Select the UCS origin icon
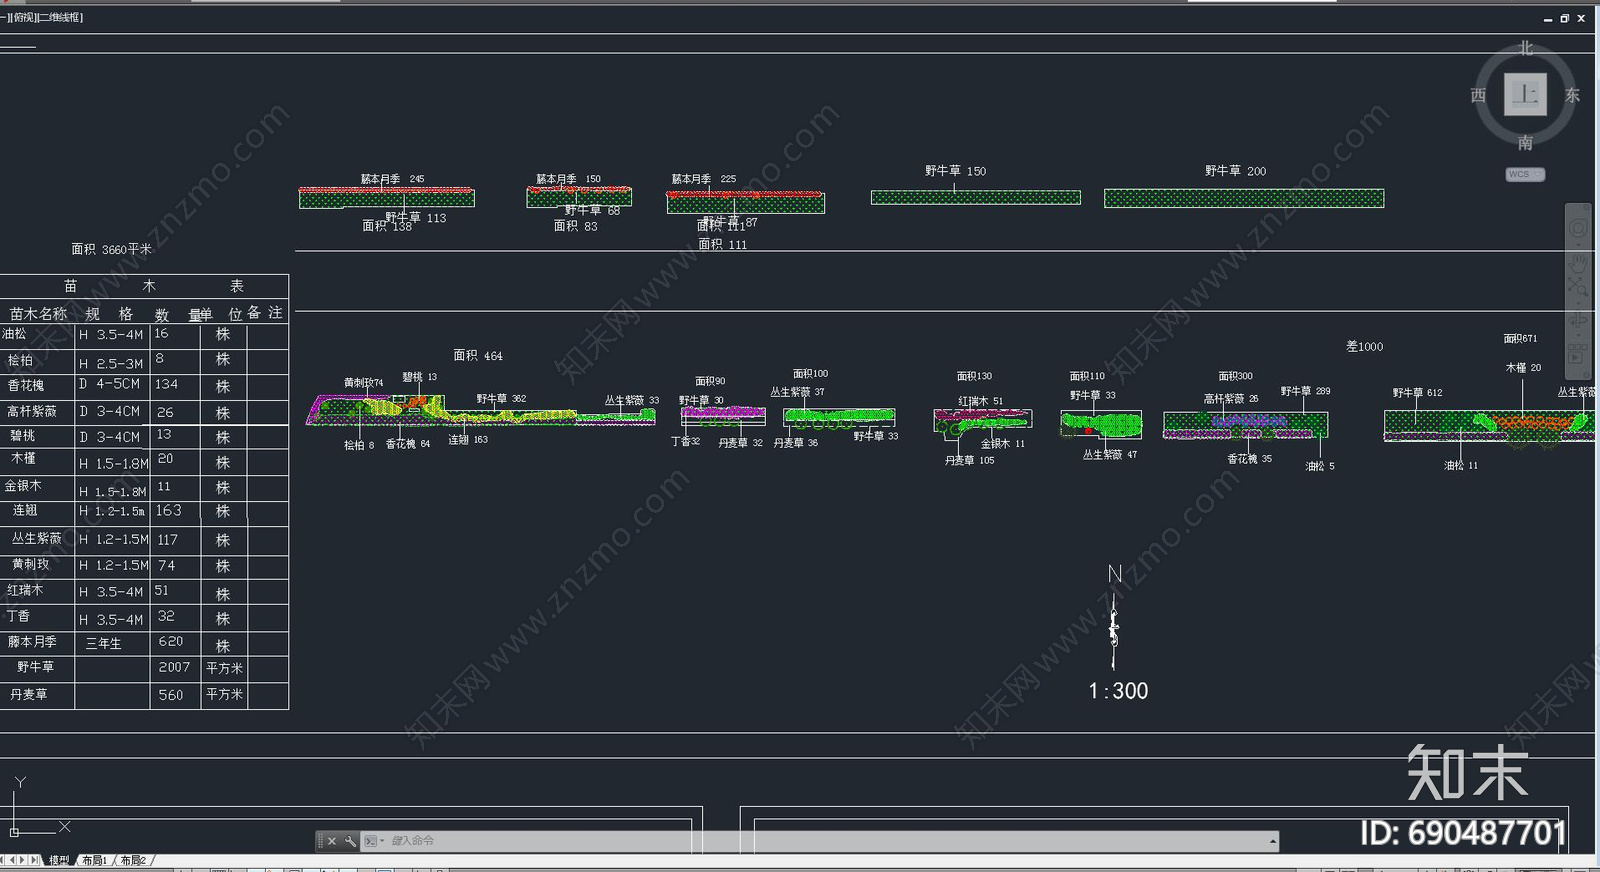This screenshot has width=1600, height=872. coord(14,832)
